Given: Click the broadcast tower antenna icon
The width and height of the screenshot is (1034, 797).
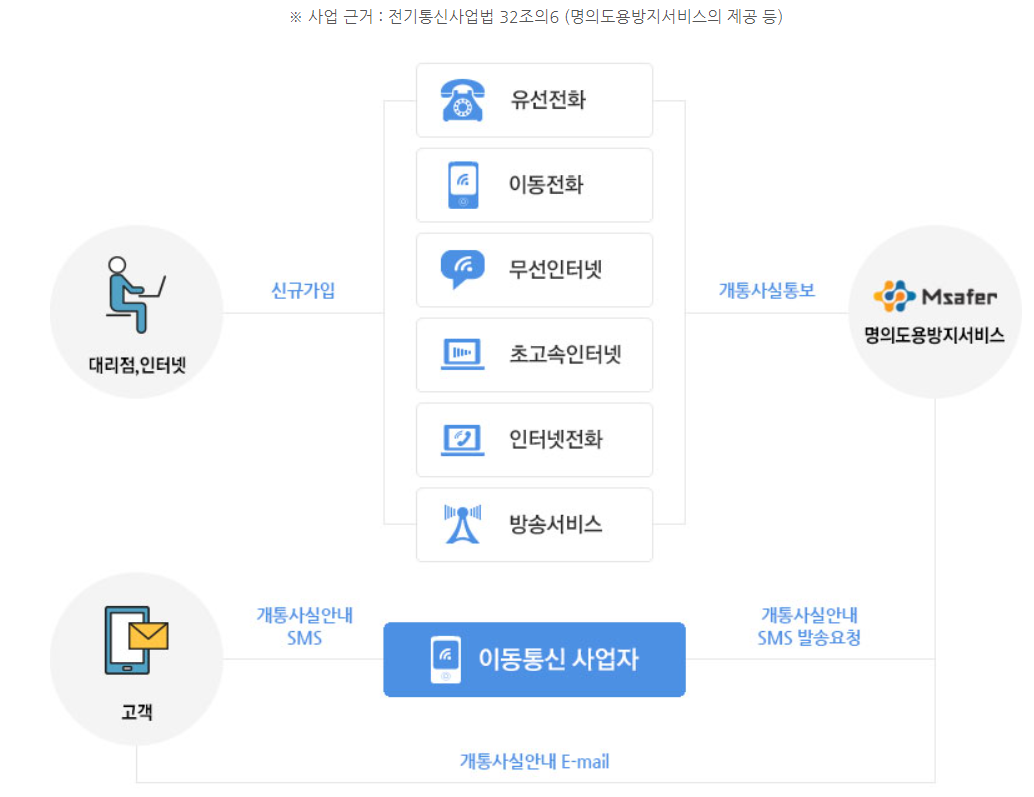Looking at the screenshot, I should pos(462,524).
